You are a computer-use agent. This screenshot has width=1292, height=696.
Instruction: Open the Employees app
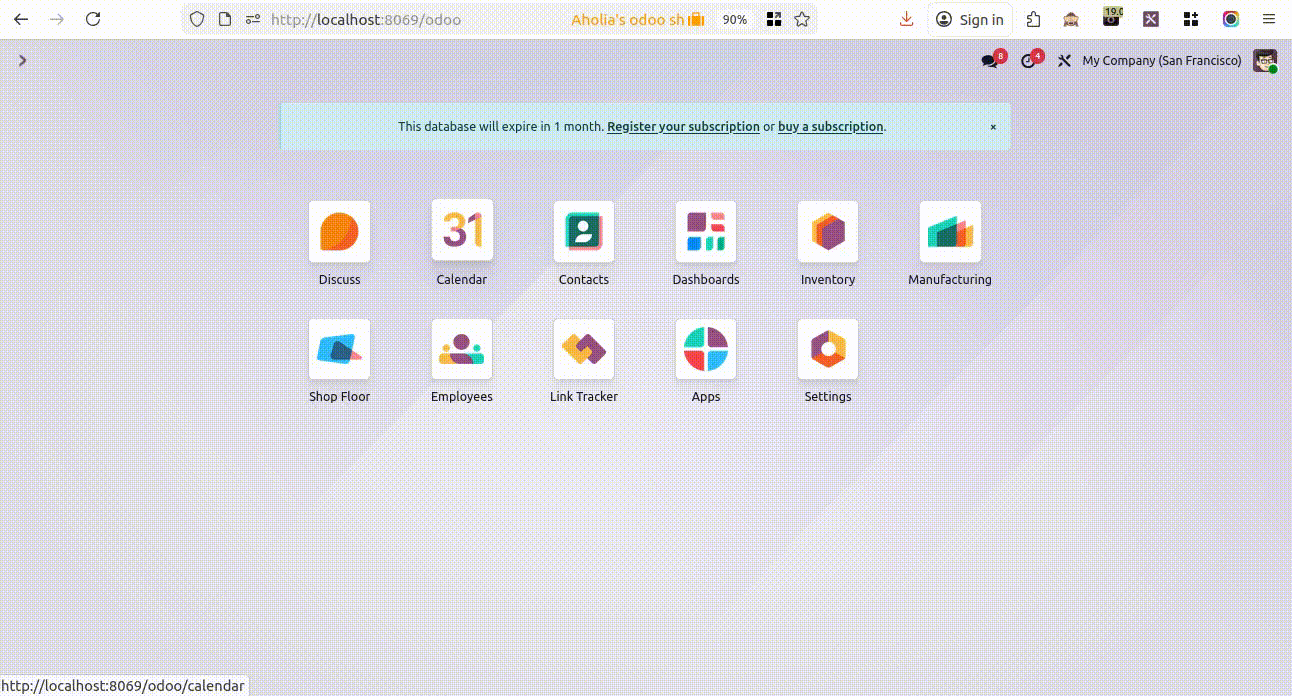tap(462, 350)
